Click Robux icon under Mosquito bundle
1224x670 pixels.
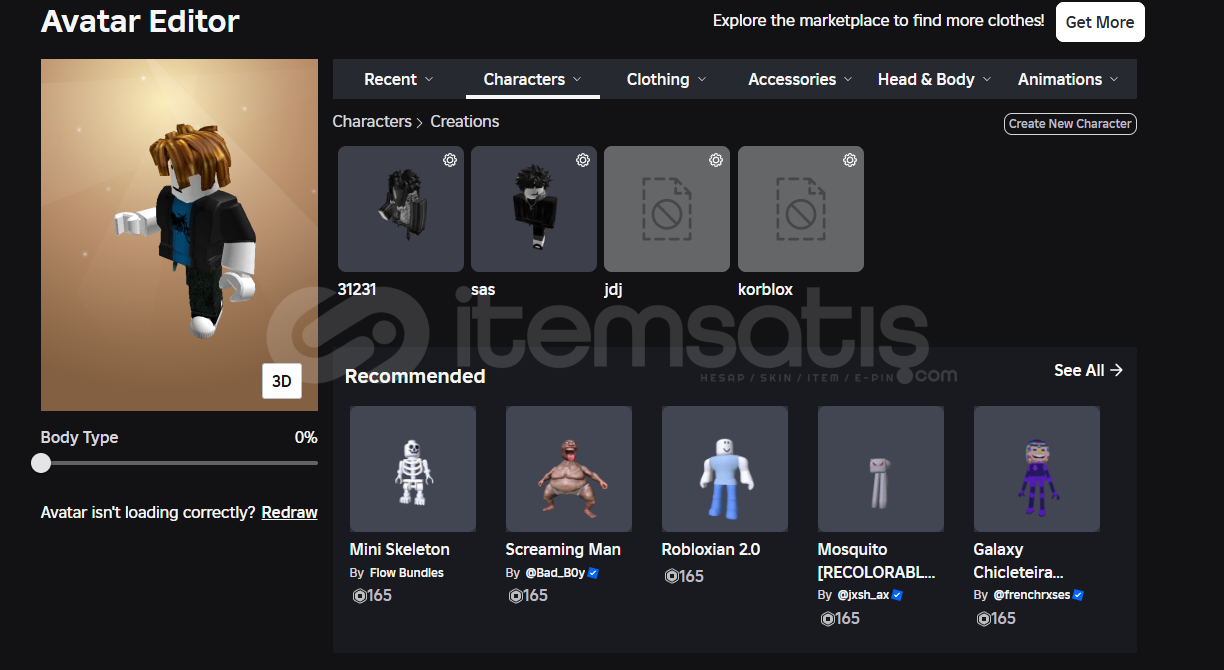pyautogui.click(x=827, y=619)
